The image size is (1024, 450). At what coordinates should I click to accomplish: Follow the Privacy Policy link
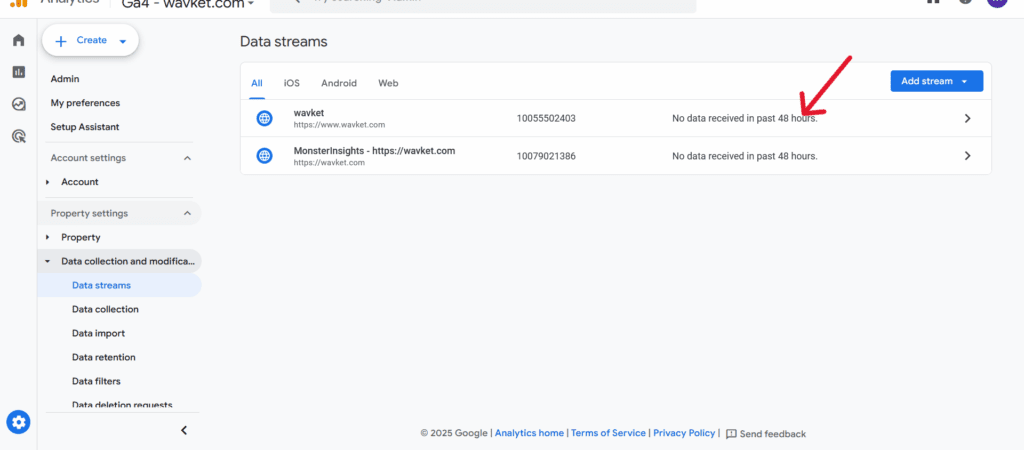(x=684, y=433)
